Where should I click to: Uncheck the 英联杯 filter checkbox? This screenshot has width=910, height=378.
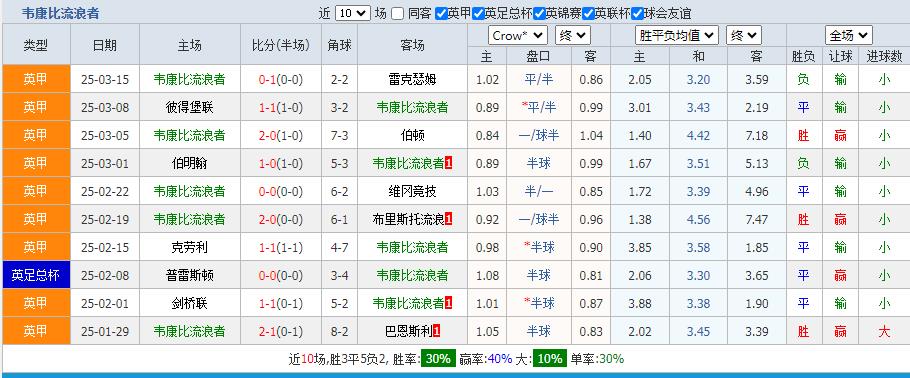(587, 13)
